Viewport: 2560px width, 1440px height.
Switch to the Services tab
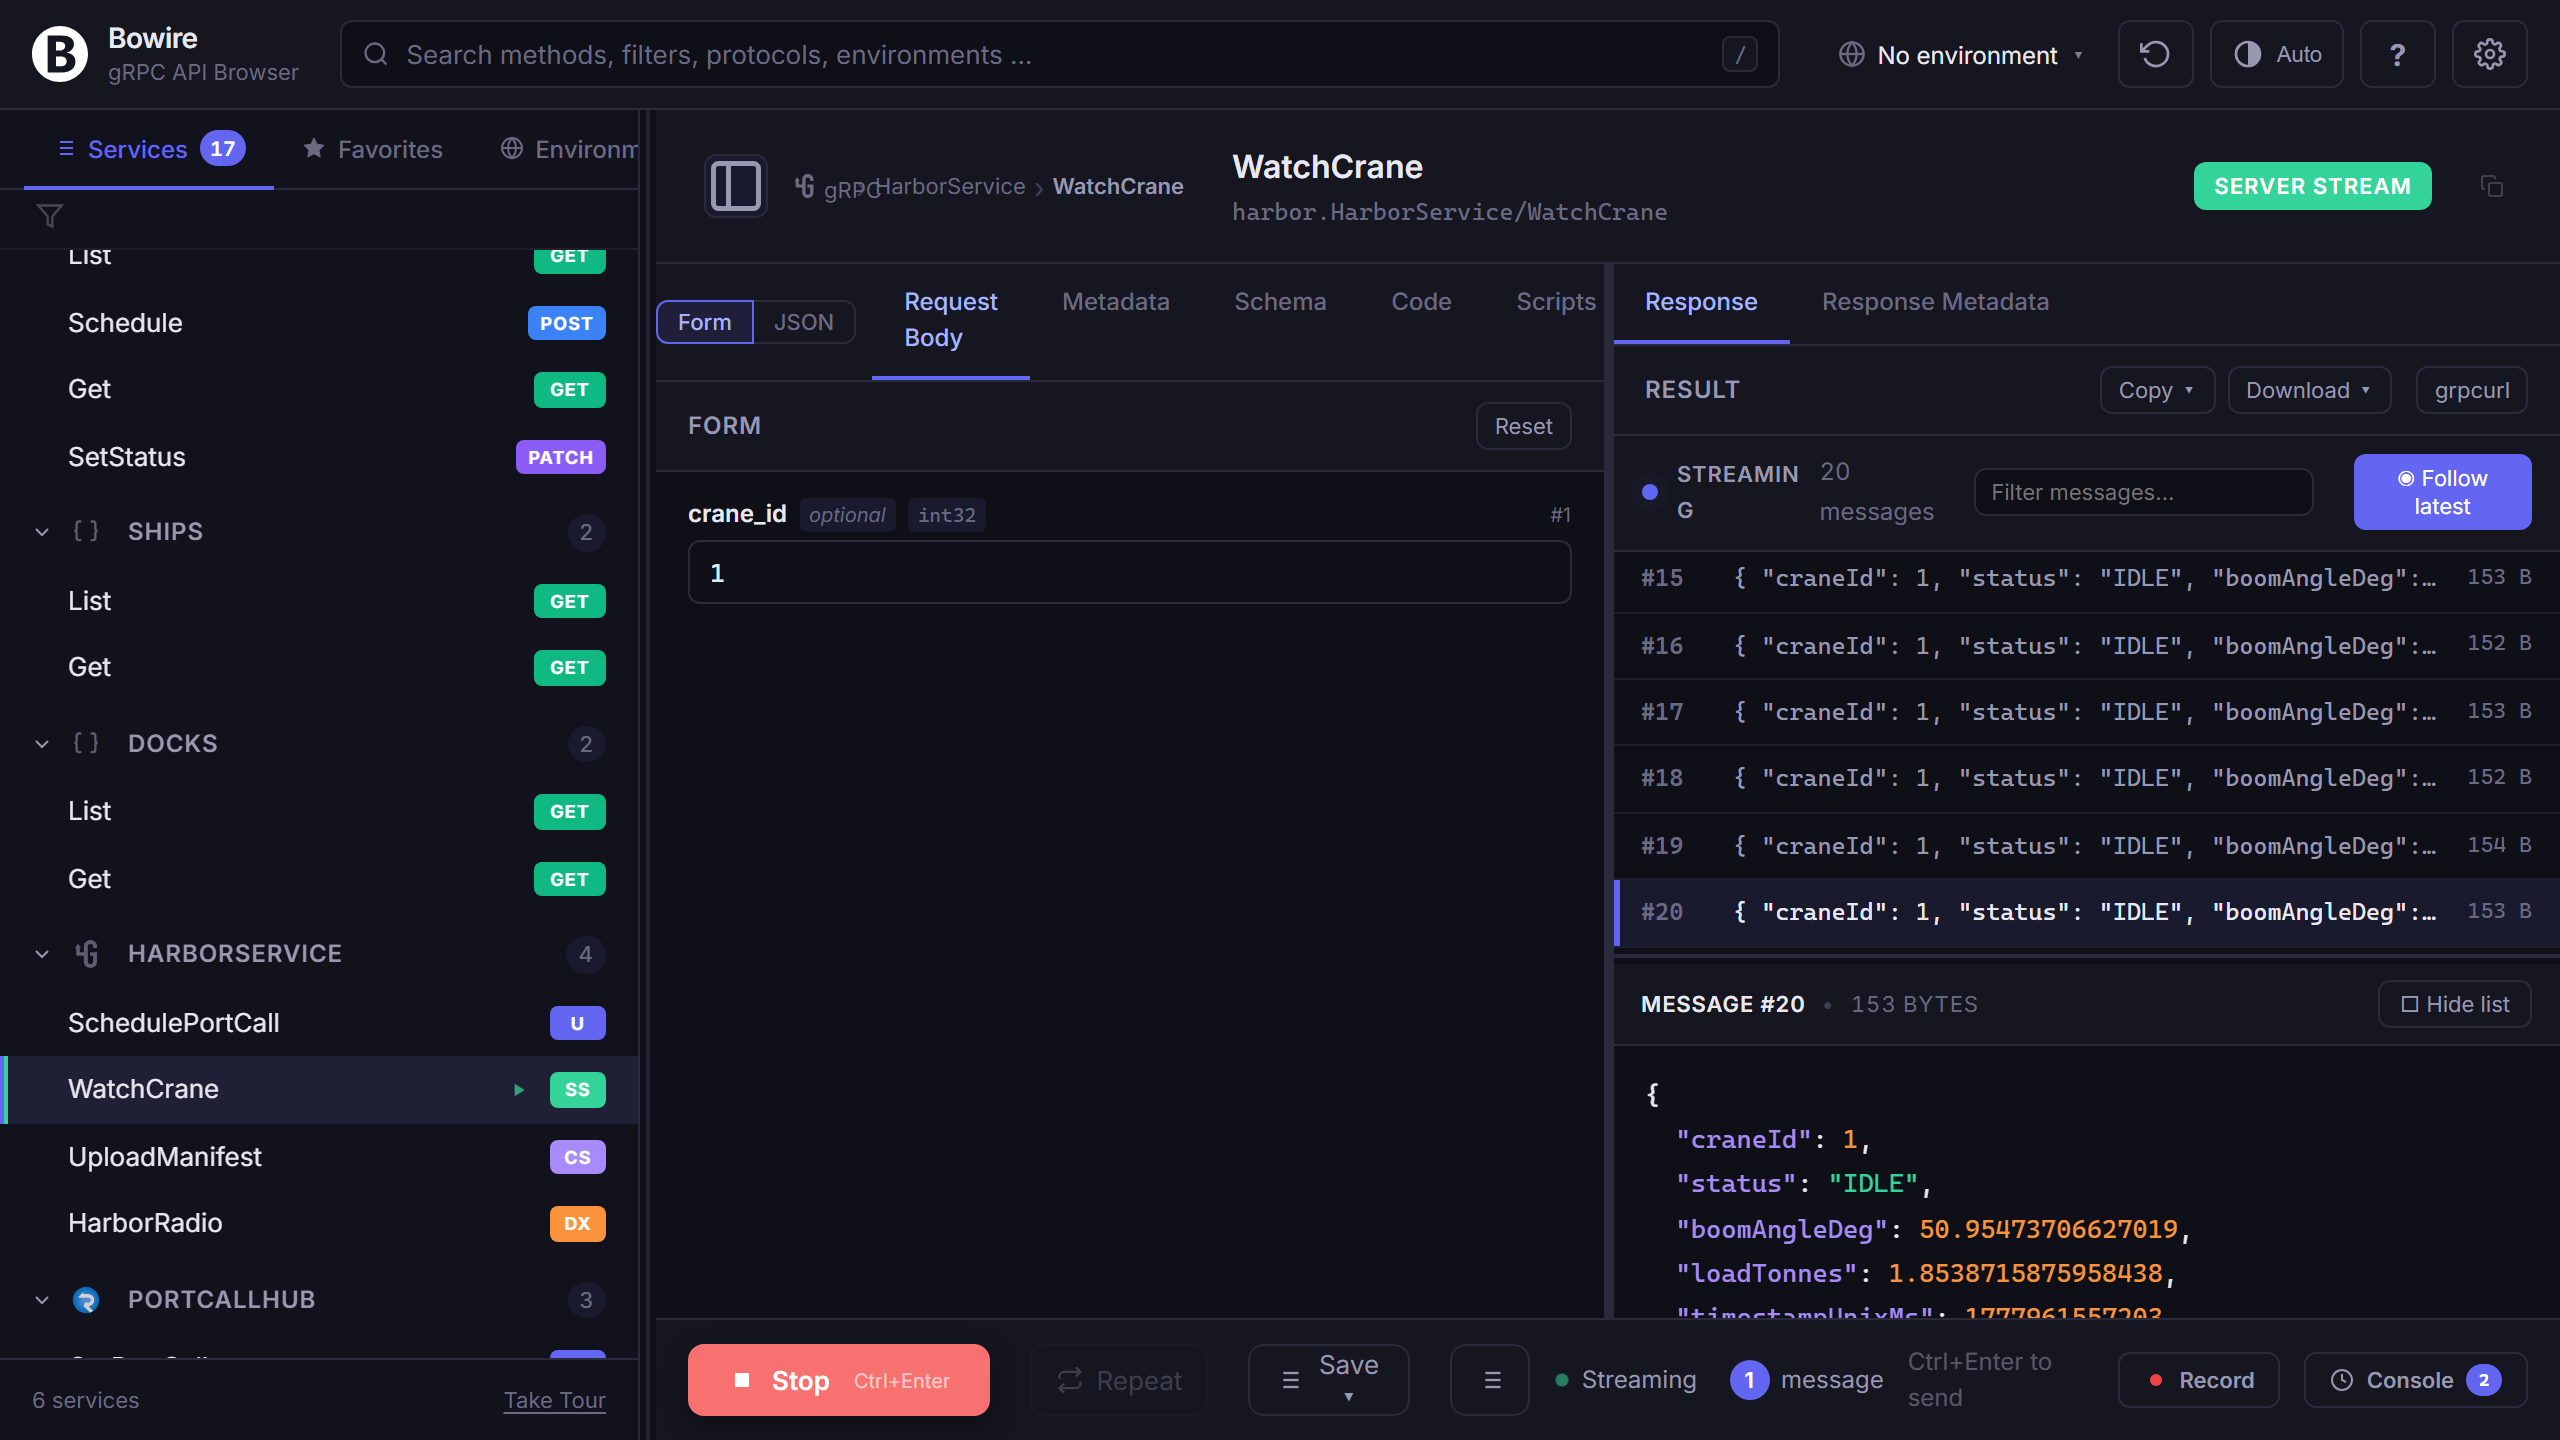point(149,149)
